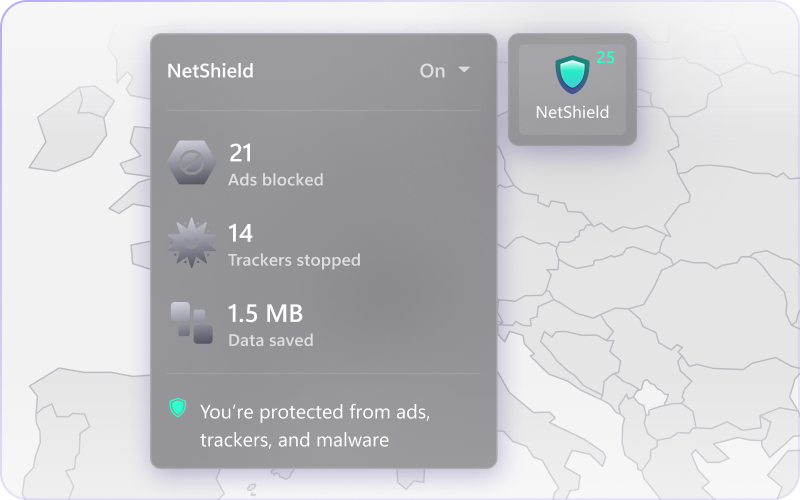Click the Data saved squares icon

[x=190, y=322]
